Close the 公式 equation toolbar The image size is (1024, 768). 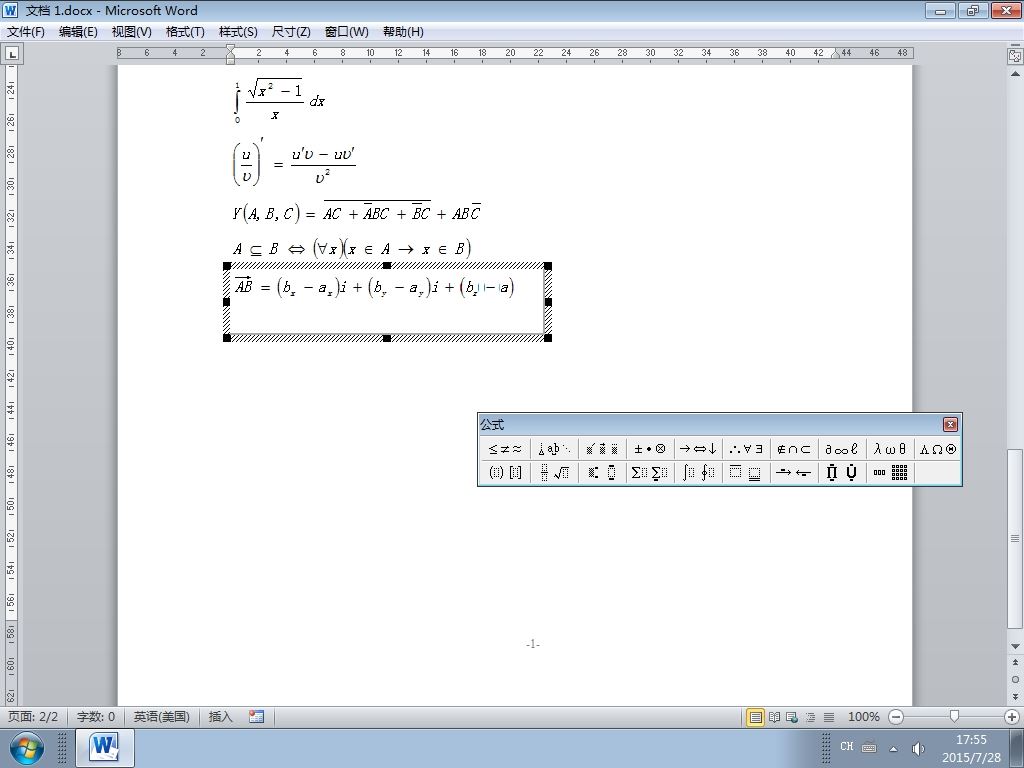tap(950, 424)
